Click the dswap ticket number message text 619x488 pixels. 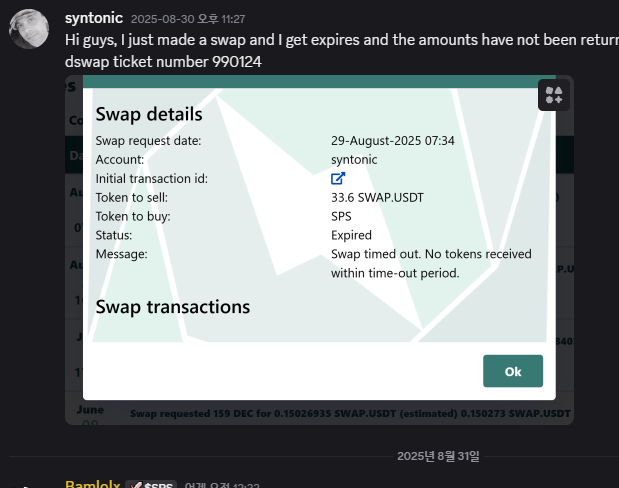(x=163, y=62)
